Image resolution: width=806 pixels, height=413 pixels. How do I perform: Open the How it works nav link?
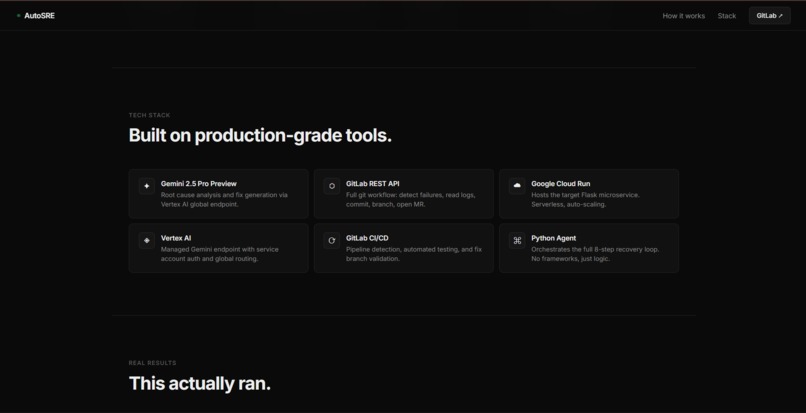click(684, 16)
